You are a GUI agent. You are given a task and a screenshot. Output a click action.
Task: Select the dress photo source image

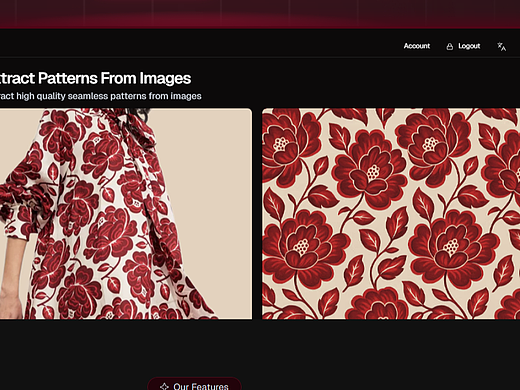coord(126,214)
